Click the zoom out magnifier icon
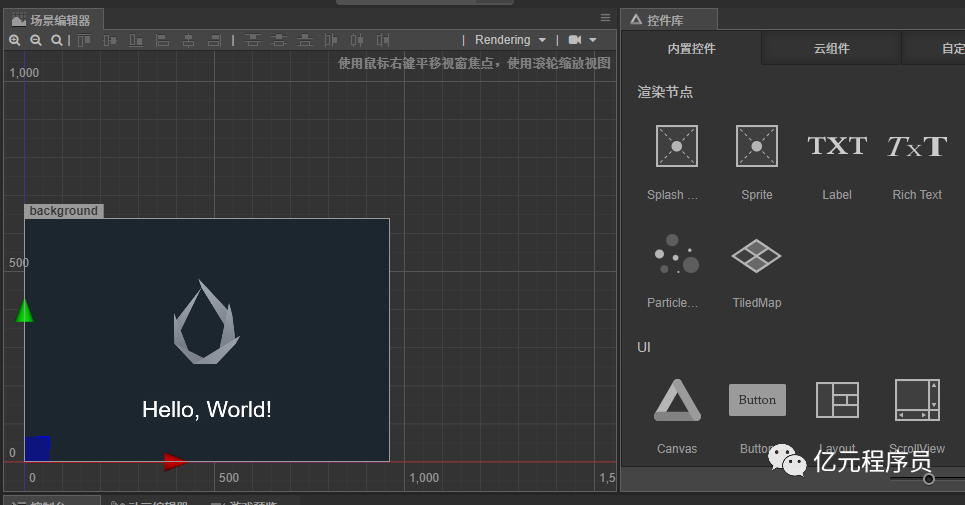Viewport: 965px width, 505px height. [x=36, y=41]
